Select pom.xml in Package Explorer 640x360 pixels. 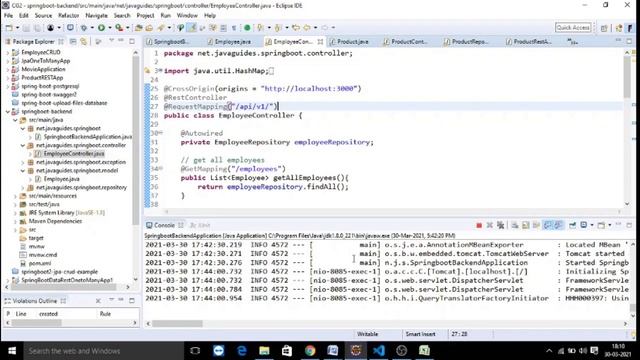(40, 263)
